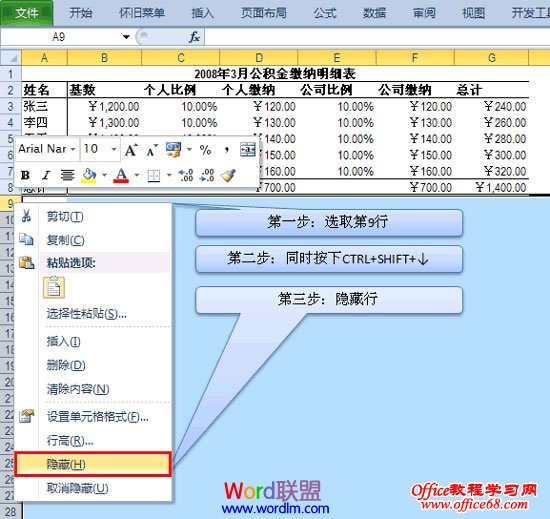Click cell ¥1,200.00 in 张三 row
Image resolution: width=550 pixels, height=519 pixels.
coord(104,106)
